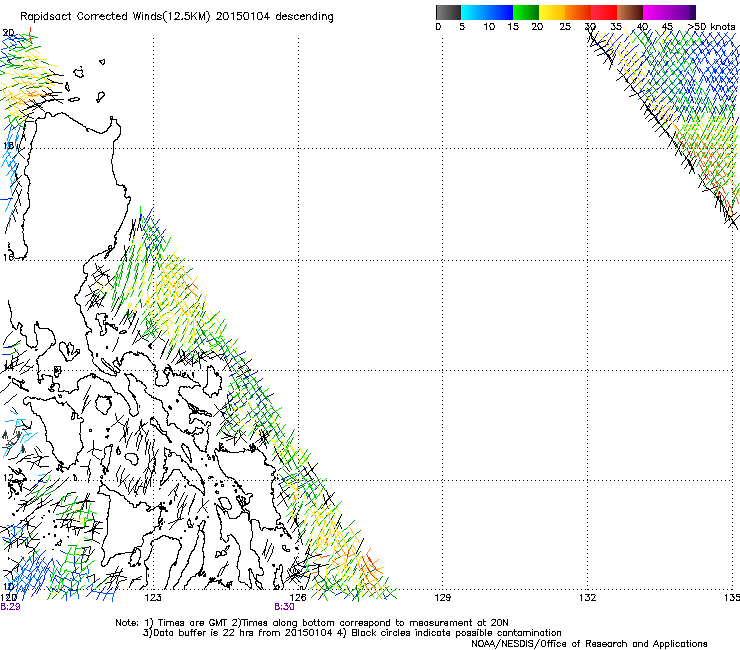
Task: Click the '18' latitude axis label
Action: 8,145
